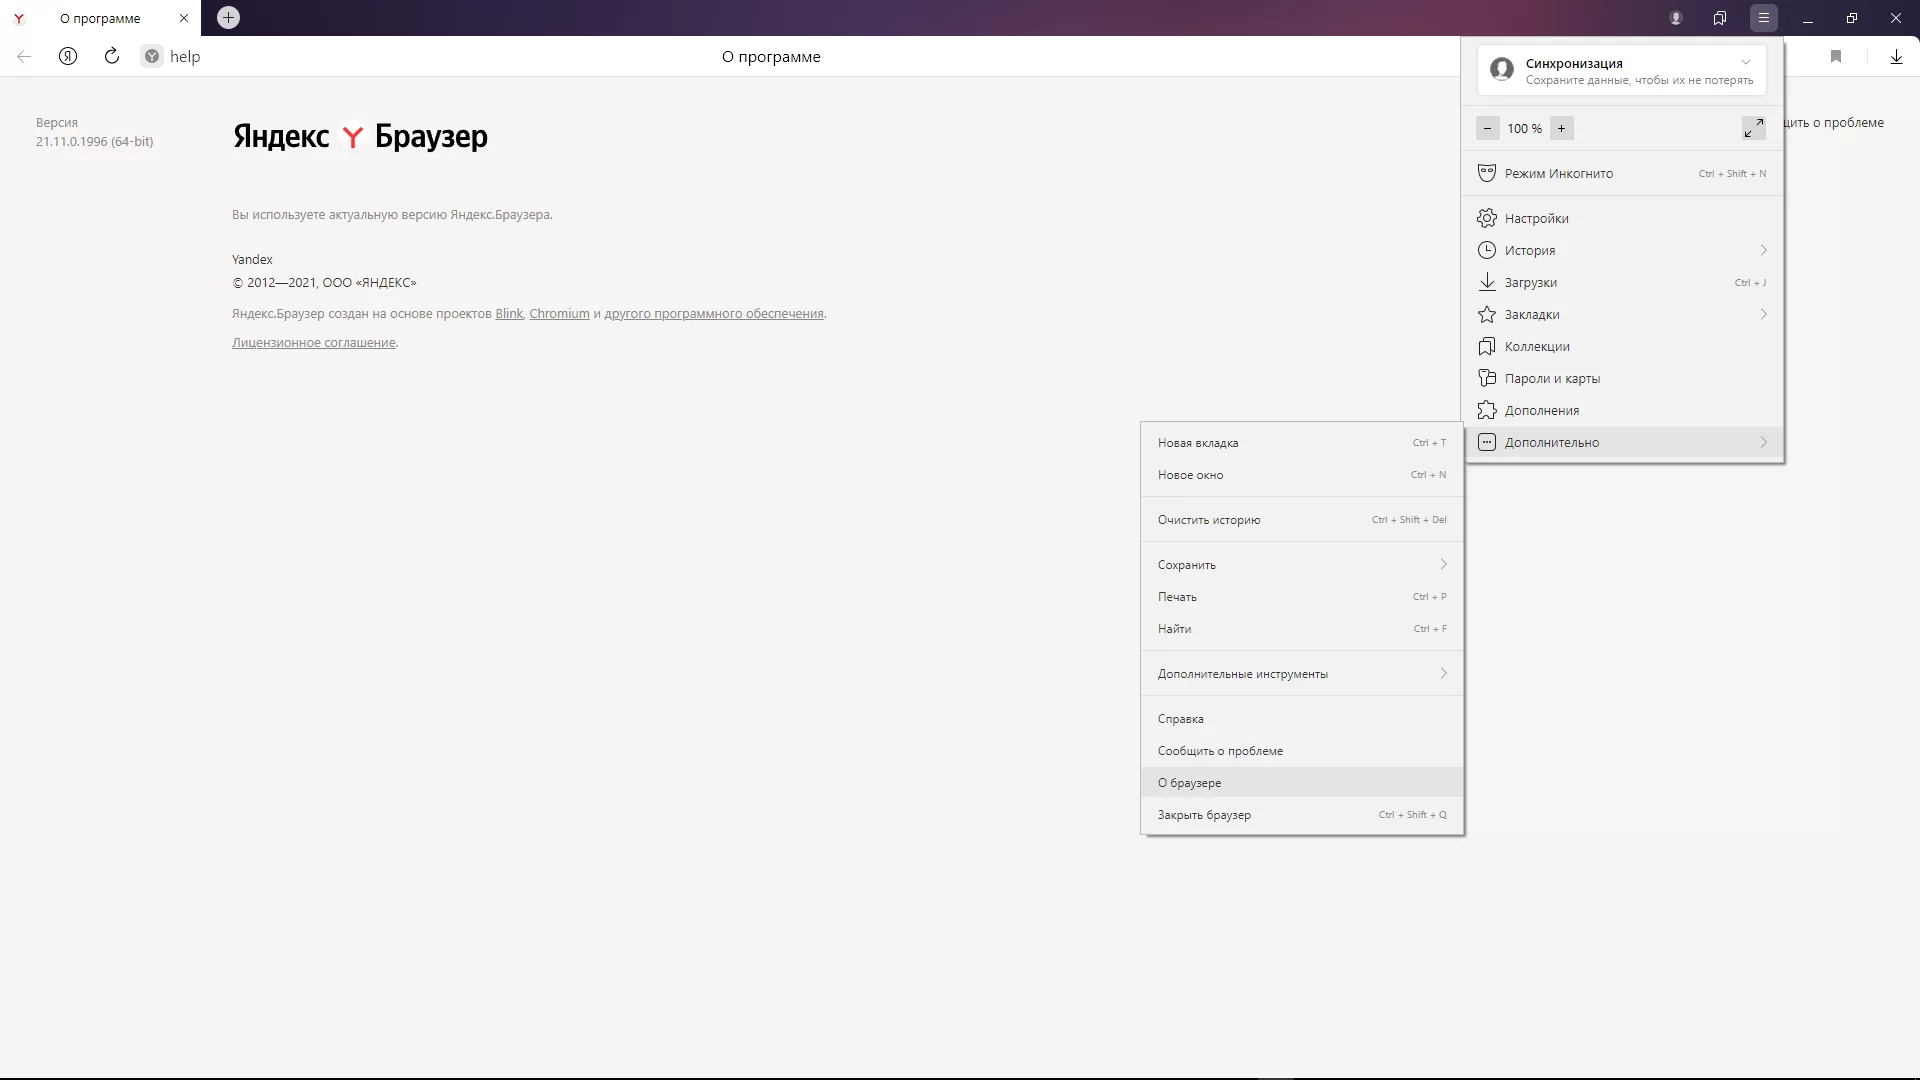Select Новое окно in the submenu
This screenshot has height=1080, width=1920.
(1302, 475)
